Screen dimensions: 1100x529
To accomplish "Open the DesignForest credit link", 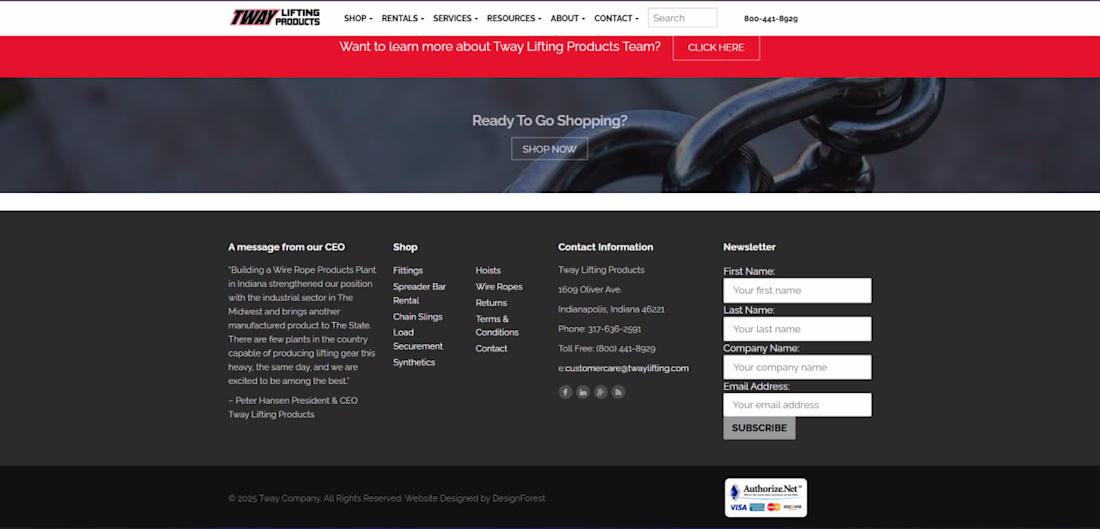I will (518, 499).
